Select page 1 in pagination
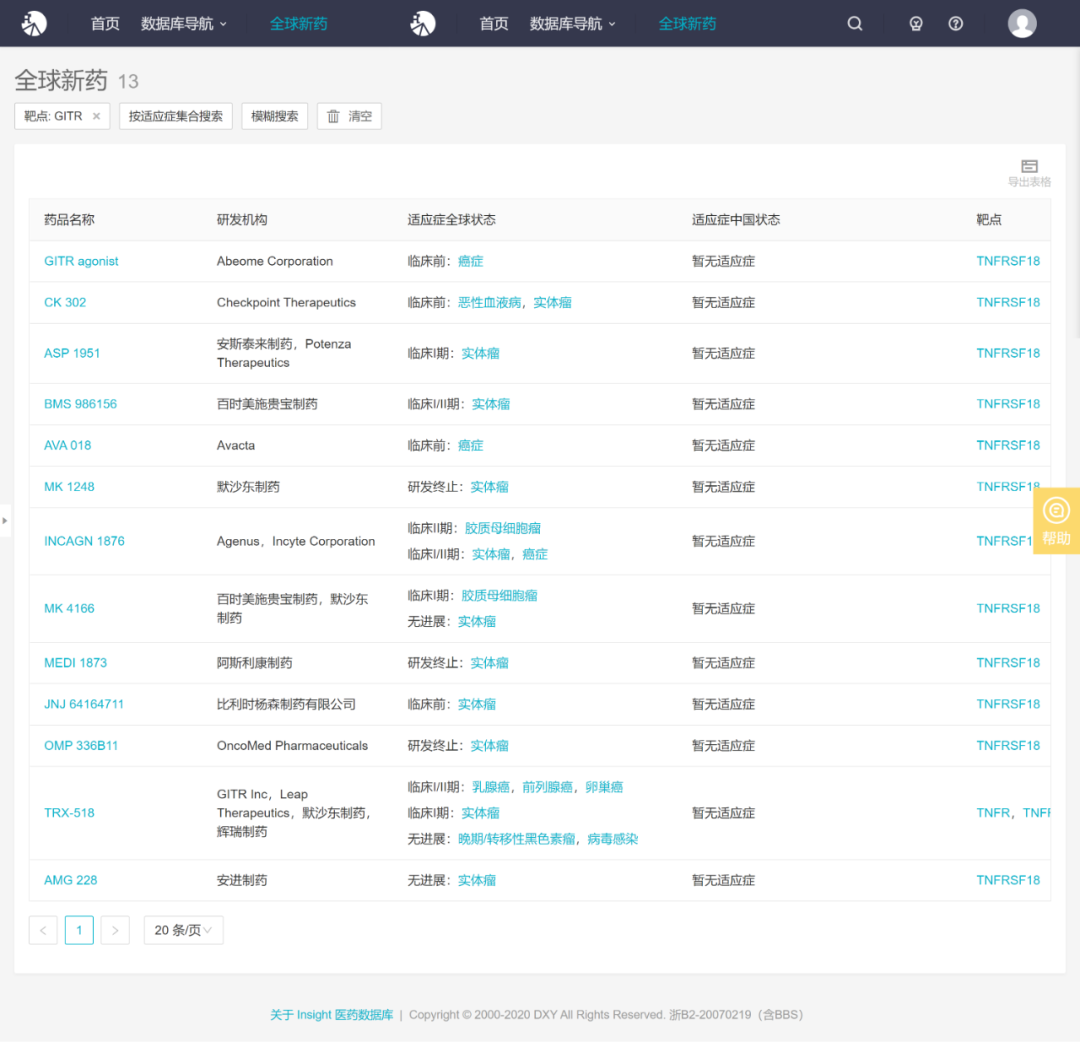This screenshot has width=1080, height=1042. coord(79,930)
